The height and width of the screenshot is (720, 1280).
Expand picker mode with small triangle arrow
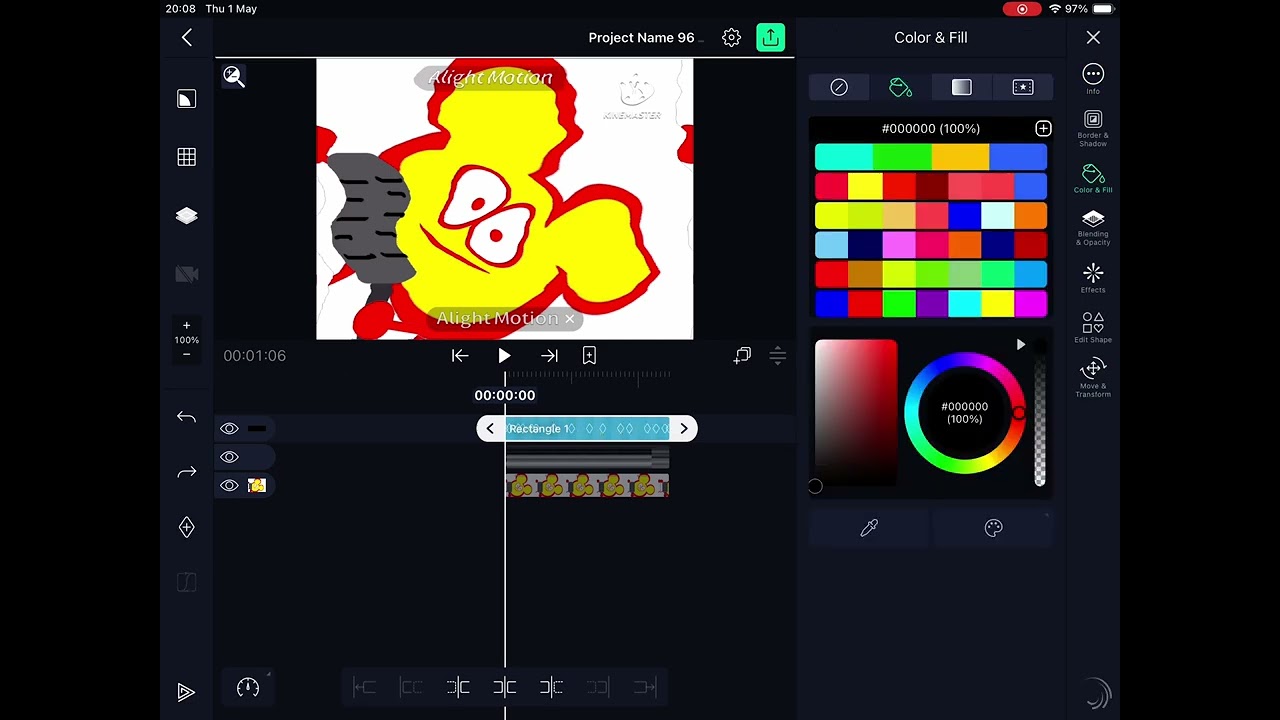point(1020,345)
